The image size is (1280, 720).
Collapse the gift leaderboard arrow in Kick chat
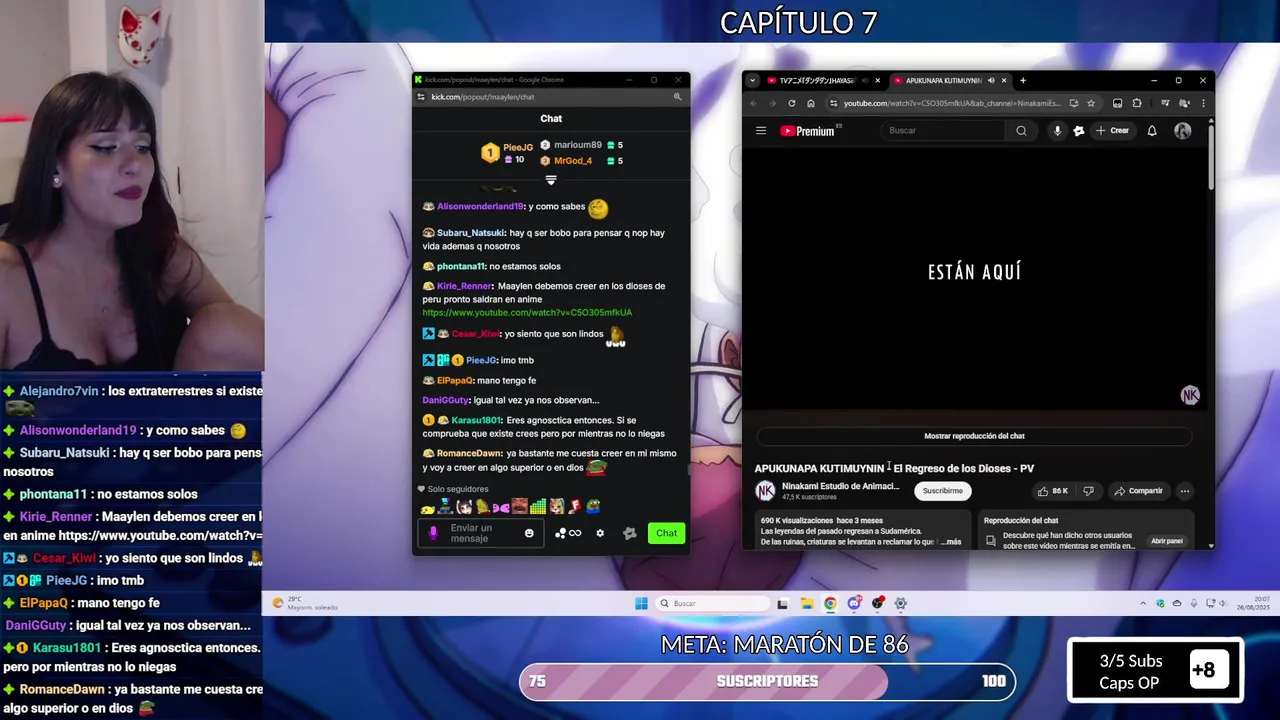tap(551, 180)
